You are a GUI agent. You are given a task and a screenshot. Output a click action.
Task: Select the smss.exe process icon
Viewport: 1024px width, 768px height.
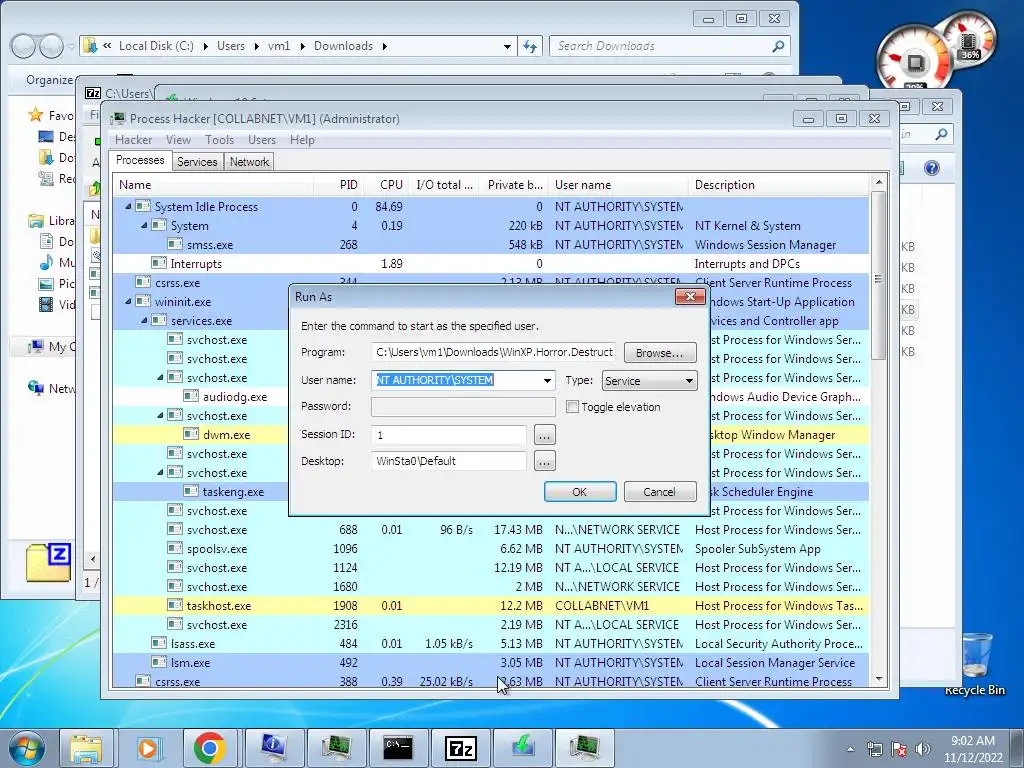click(x=174, y=244)
